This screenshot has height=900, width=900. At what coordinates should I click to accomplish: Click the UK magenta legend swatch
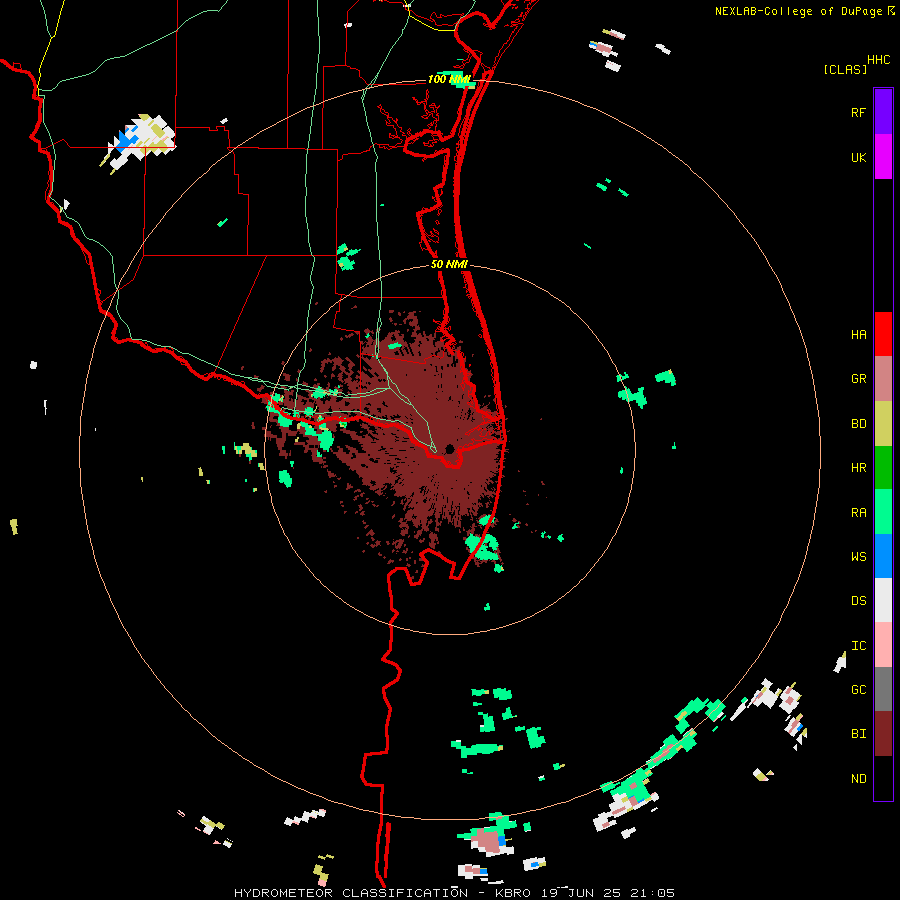click(x=883, y=157)
